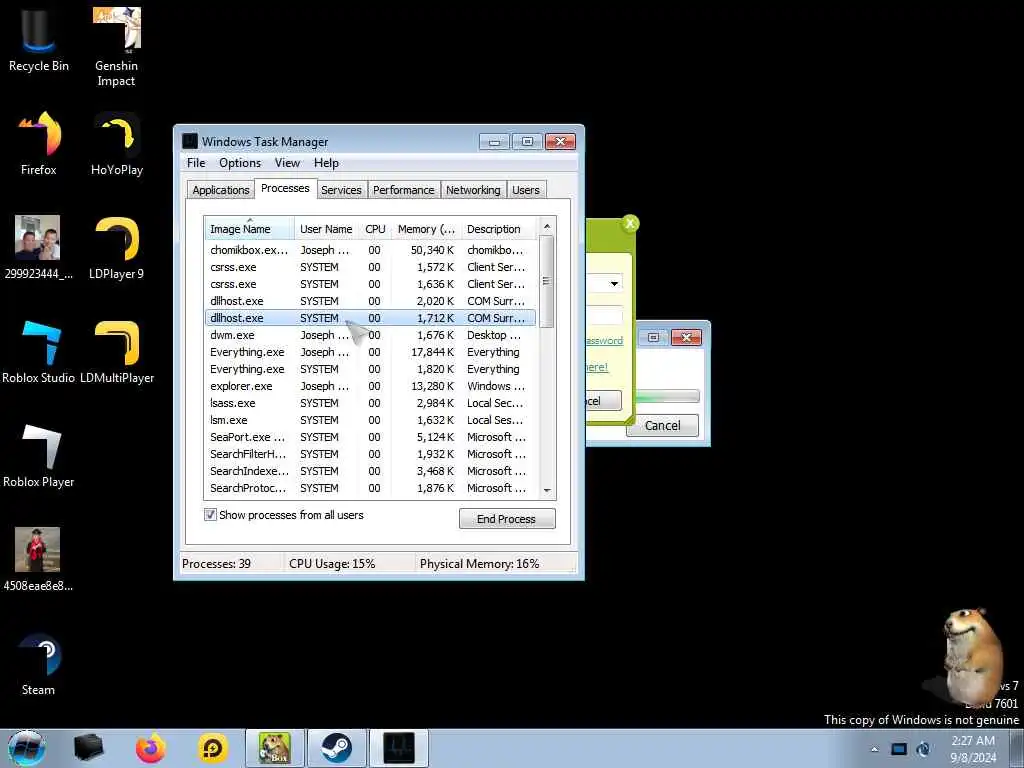Select csrss.exe row using 1,572 K
The height and width of the screenshot is (768, 1024).
[x=370, y=267]
